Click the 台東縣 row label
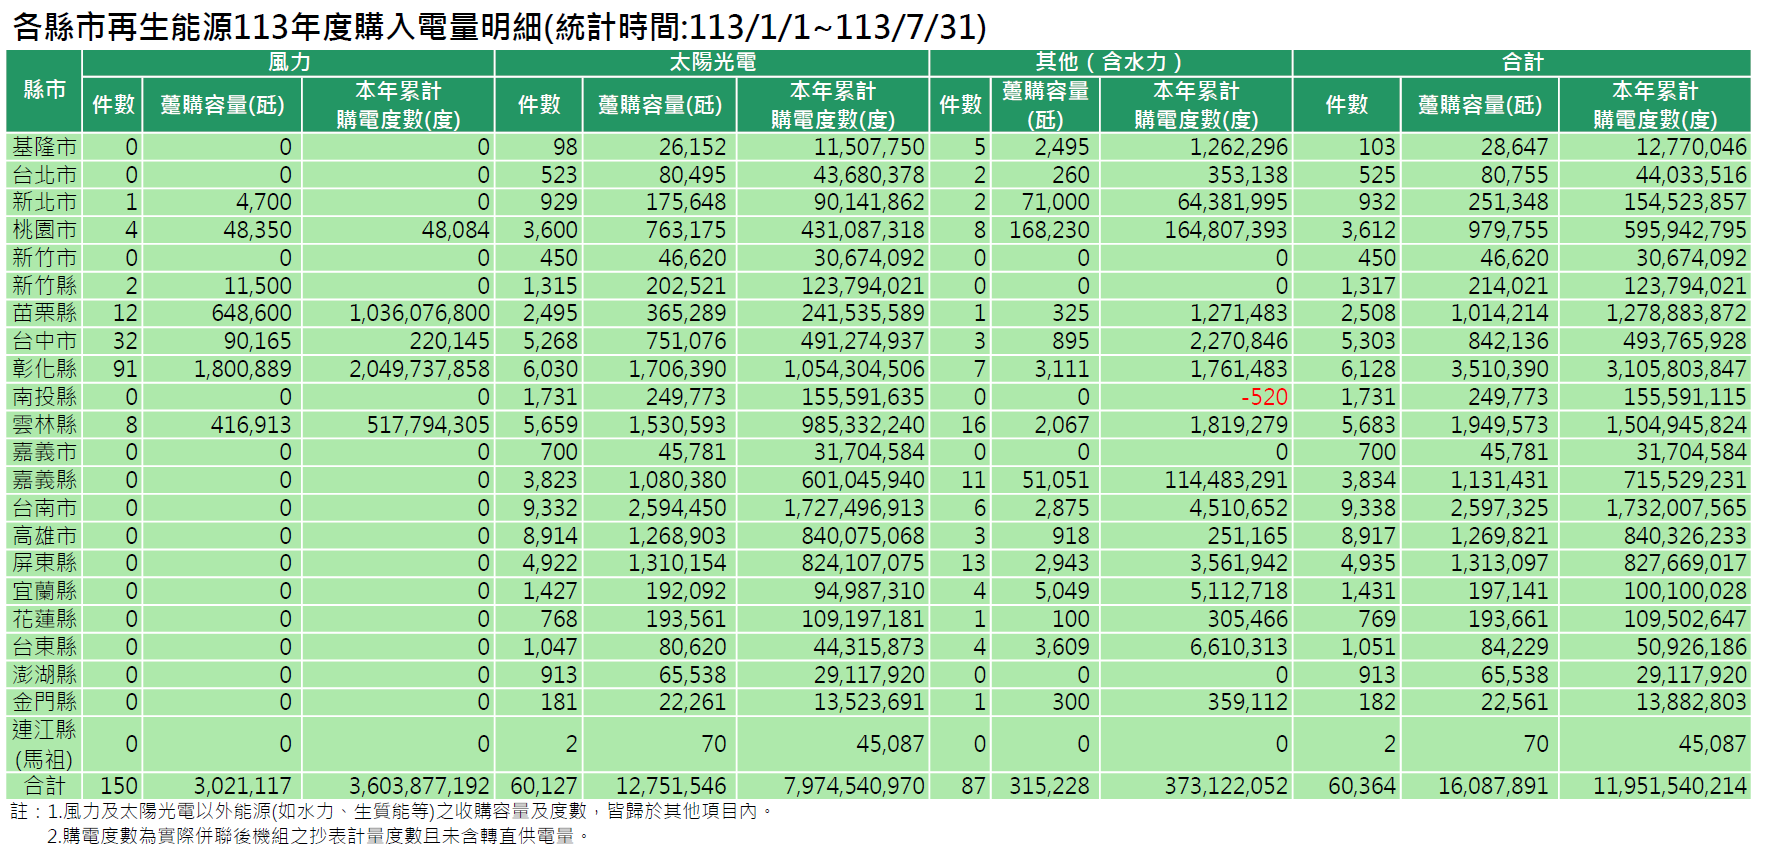 [x=44, y=647]
